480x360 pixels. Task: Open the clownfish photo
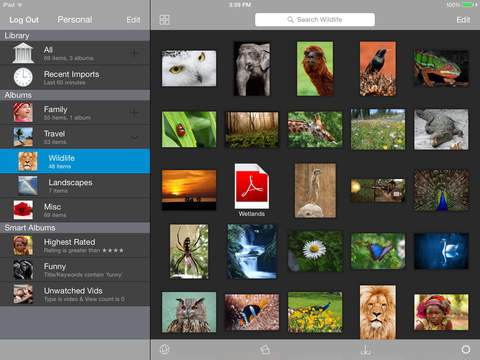click(x=252, y=312)
